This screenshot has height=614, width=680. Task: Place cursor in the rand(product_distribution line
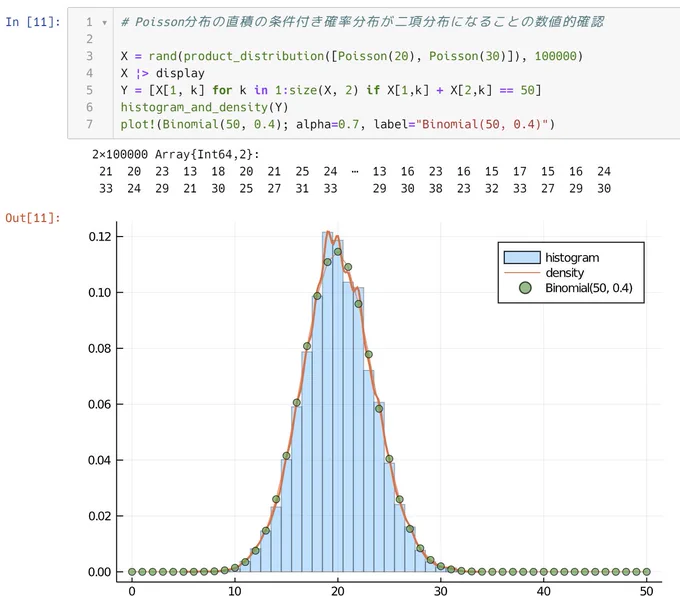[x=352, y=56]
